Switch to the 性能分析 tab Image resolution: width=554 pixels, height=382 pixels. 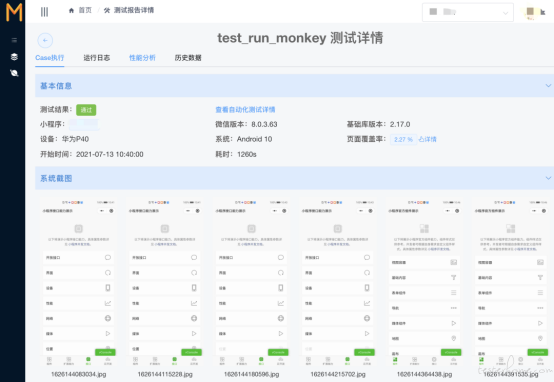(x=142, y=58)
